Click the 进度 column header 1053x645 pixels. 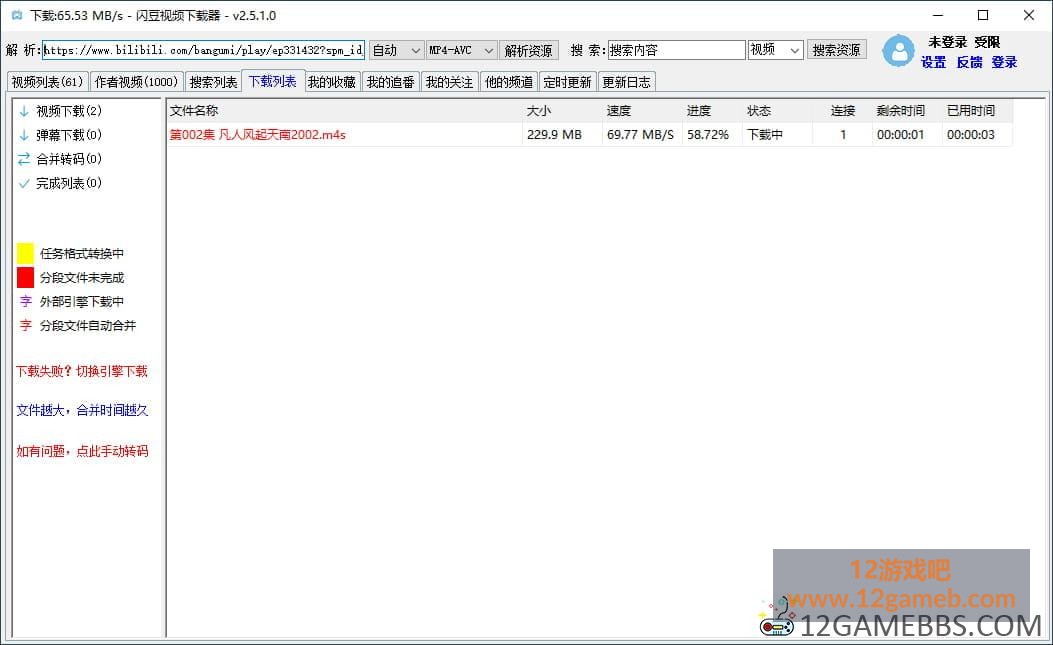tap(713, 111)
